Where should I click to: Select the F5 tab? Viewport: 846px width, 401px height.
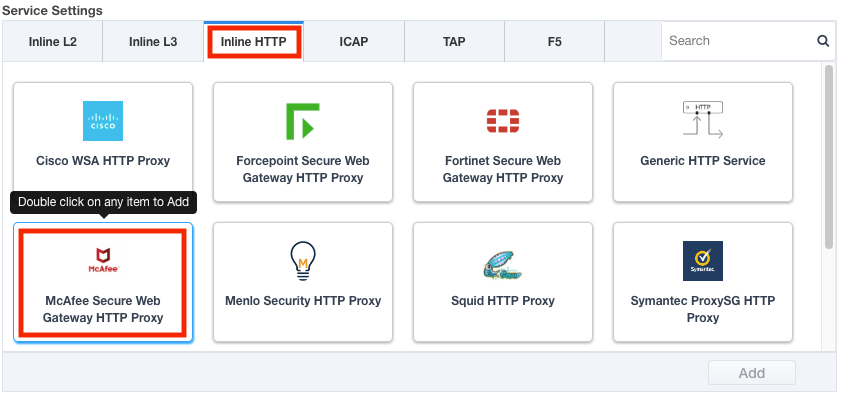(554, 42)
